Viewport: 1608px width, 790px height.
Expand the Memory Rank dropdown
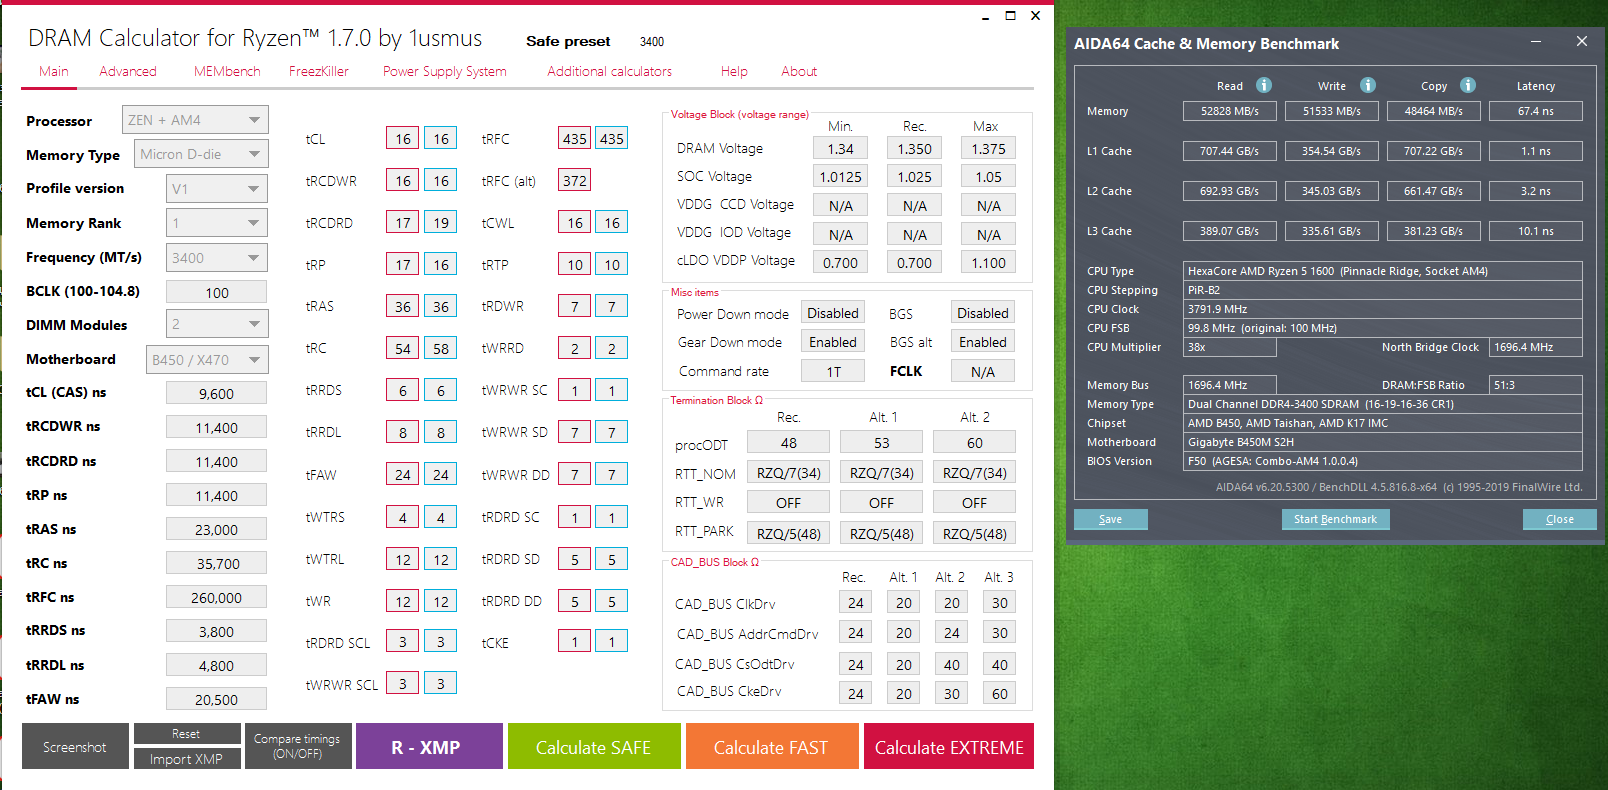[x=217, y=223]
